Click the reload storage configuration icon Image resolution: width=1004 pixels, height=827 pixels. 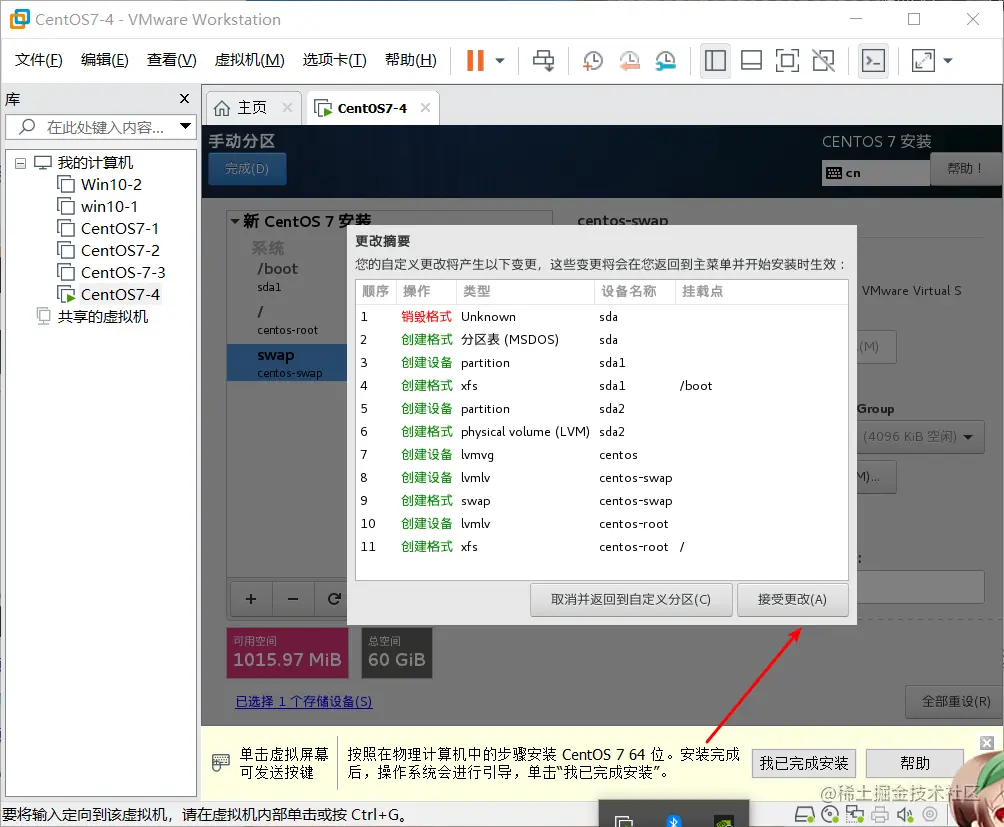[334, 599]
